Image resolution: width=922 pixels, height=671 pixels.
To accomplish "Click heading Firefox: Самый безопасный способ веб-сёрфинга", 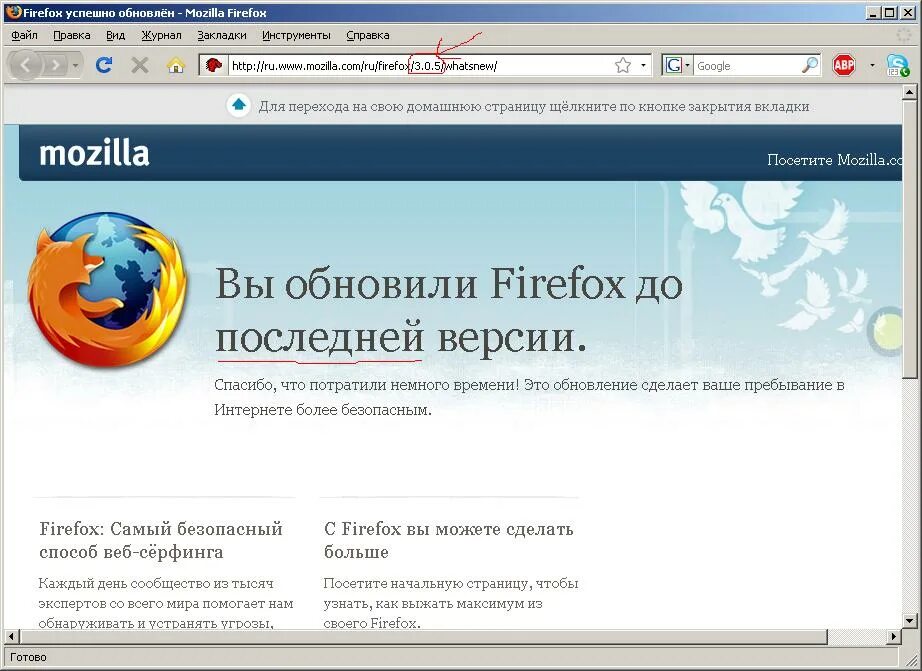I will 161,540.
